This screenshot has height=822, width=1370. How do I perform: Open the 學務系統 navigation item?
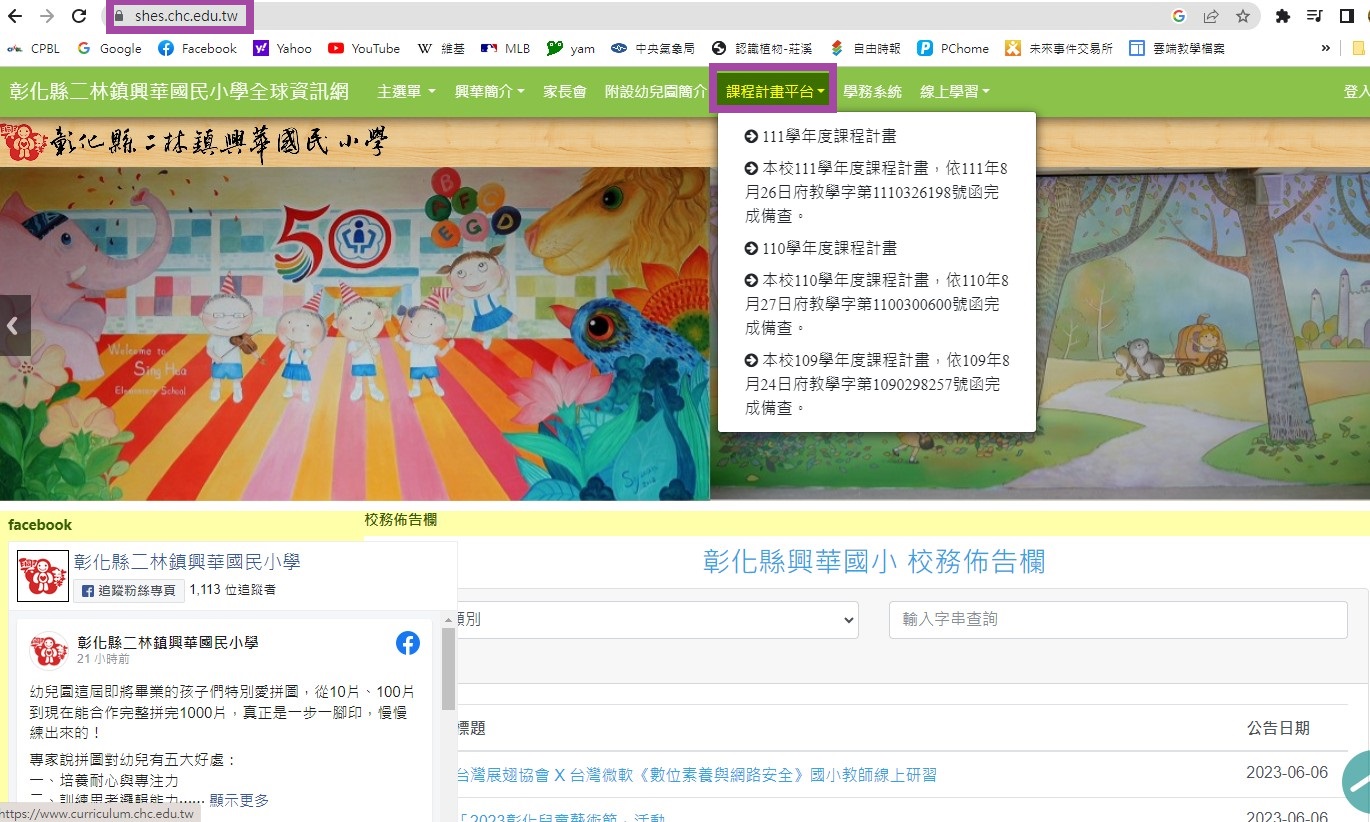(872, 91)
